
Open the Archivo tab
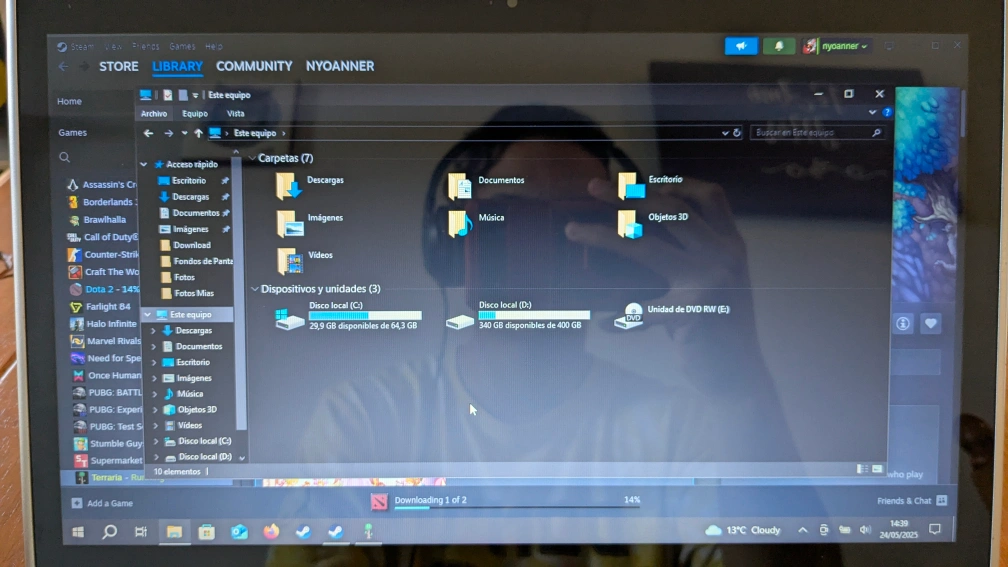[x=154, y=113]
